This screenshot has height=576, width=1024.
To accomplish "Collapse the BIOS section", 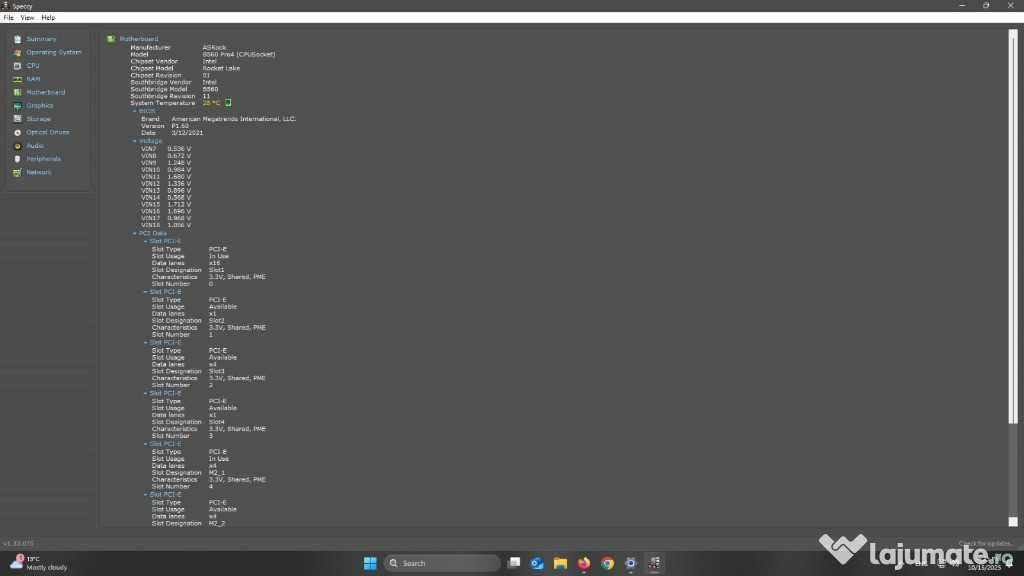I will click(x=136, y=111).
